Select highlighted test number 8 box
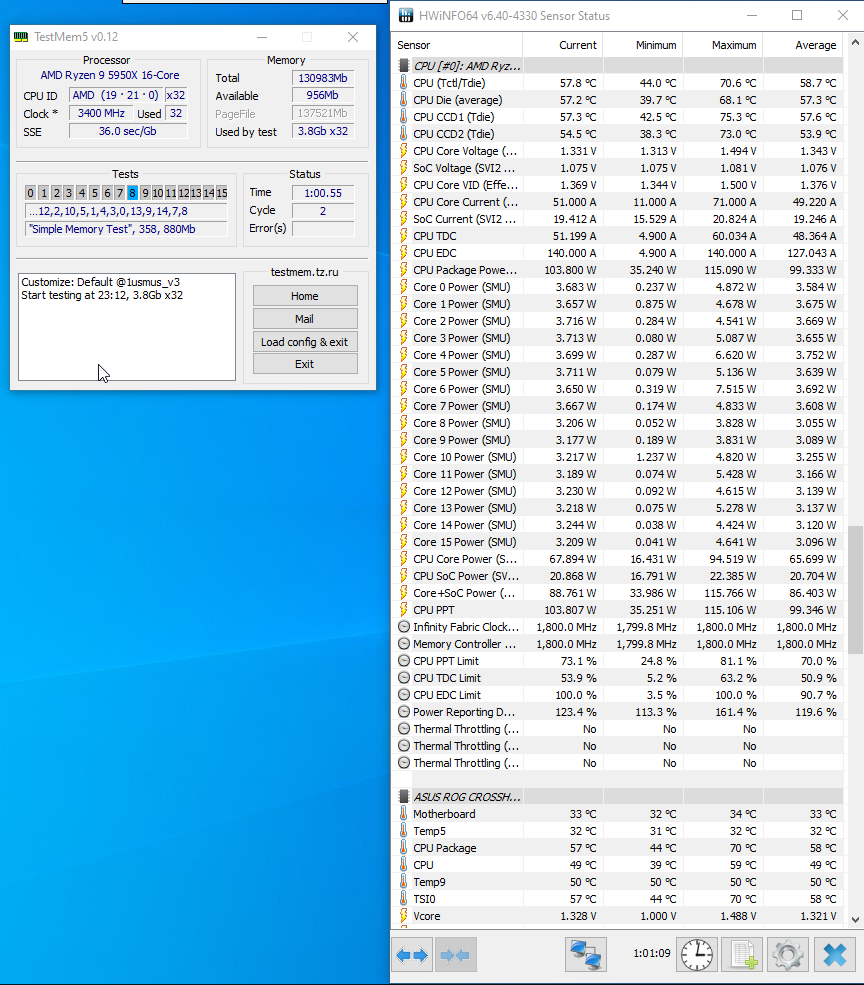The height and width of the screenshot is (985, 864). [x=132, y=193]
